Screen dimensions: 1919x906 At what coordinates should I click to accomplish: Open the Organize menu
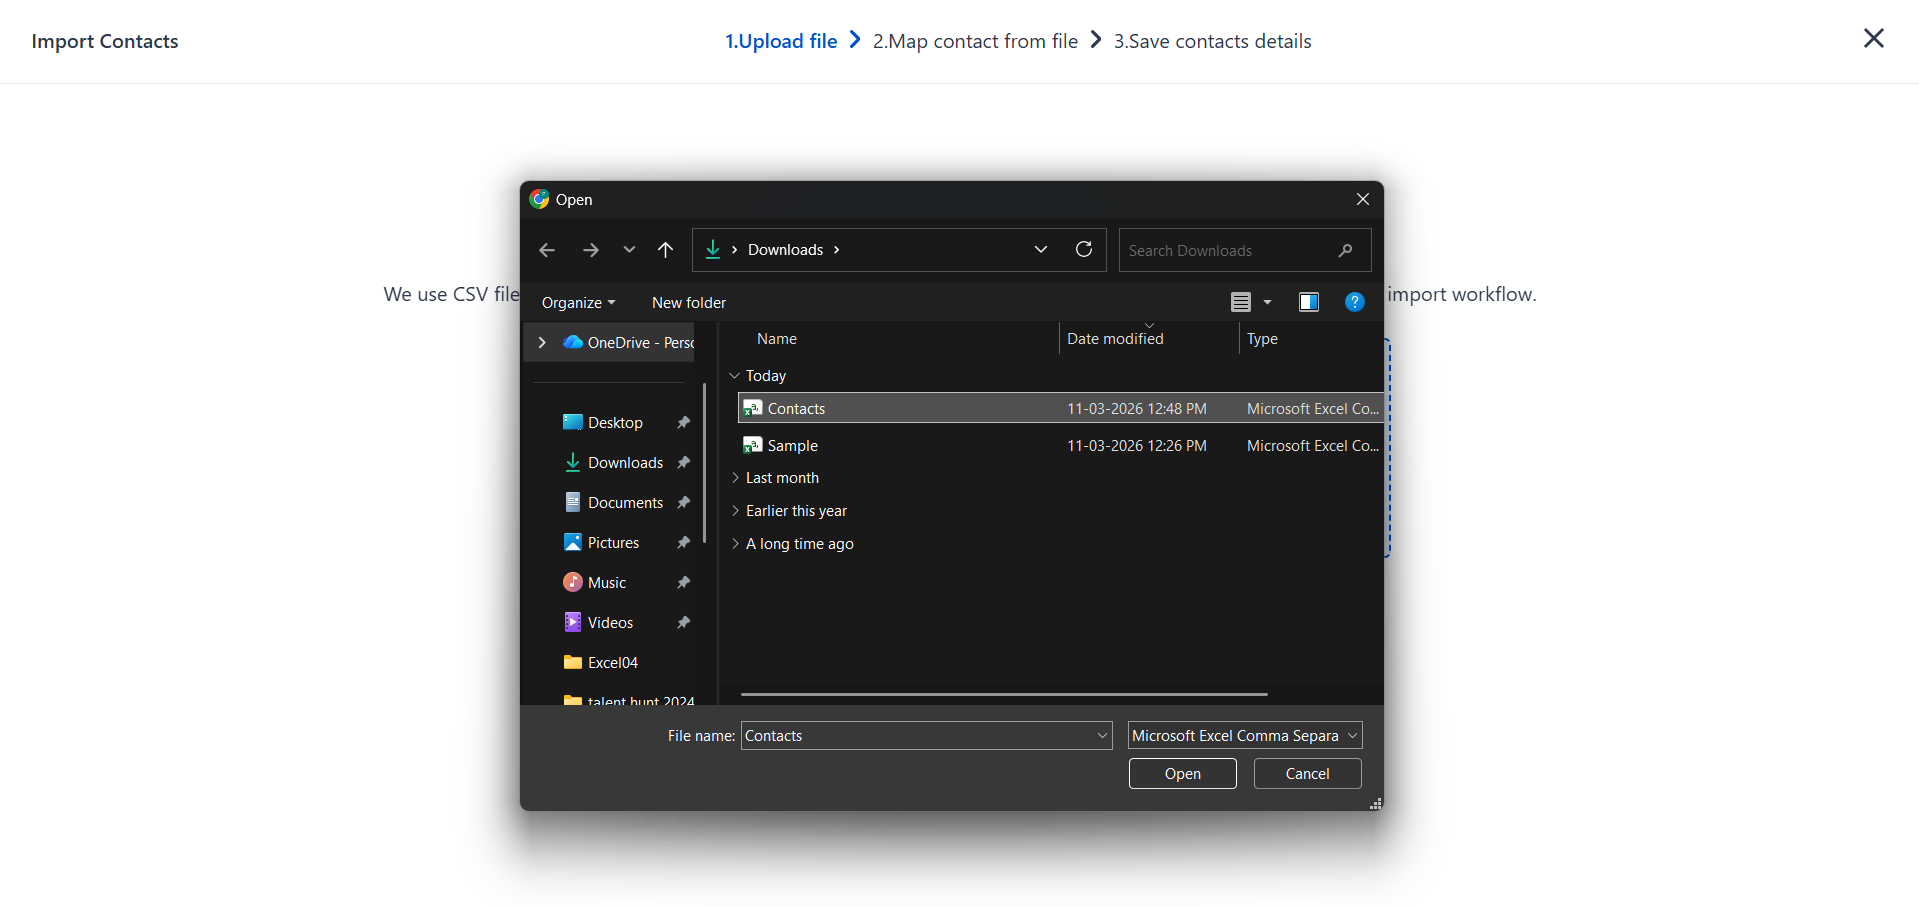[578, 303]
